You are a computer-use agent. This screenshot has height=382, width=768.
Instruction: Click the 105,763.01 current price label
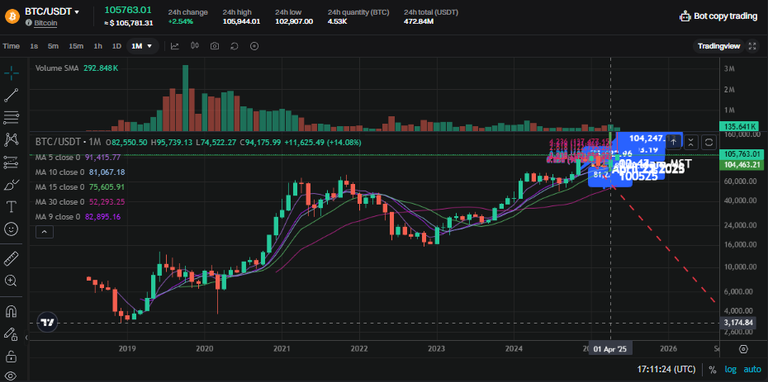click(742, 154)
